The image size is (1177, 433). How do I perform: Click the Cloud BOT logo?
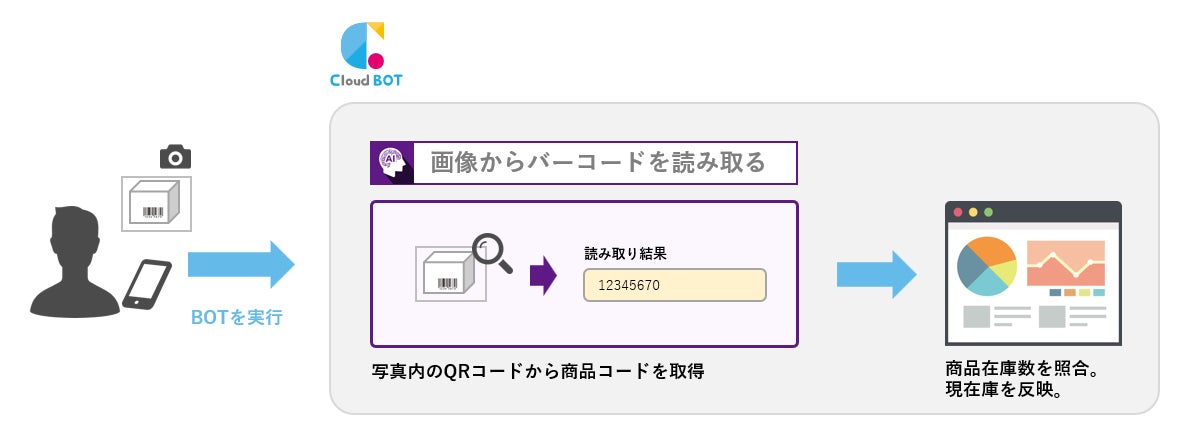pos(366,54)
